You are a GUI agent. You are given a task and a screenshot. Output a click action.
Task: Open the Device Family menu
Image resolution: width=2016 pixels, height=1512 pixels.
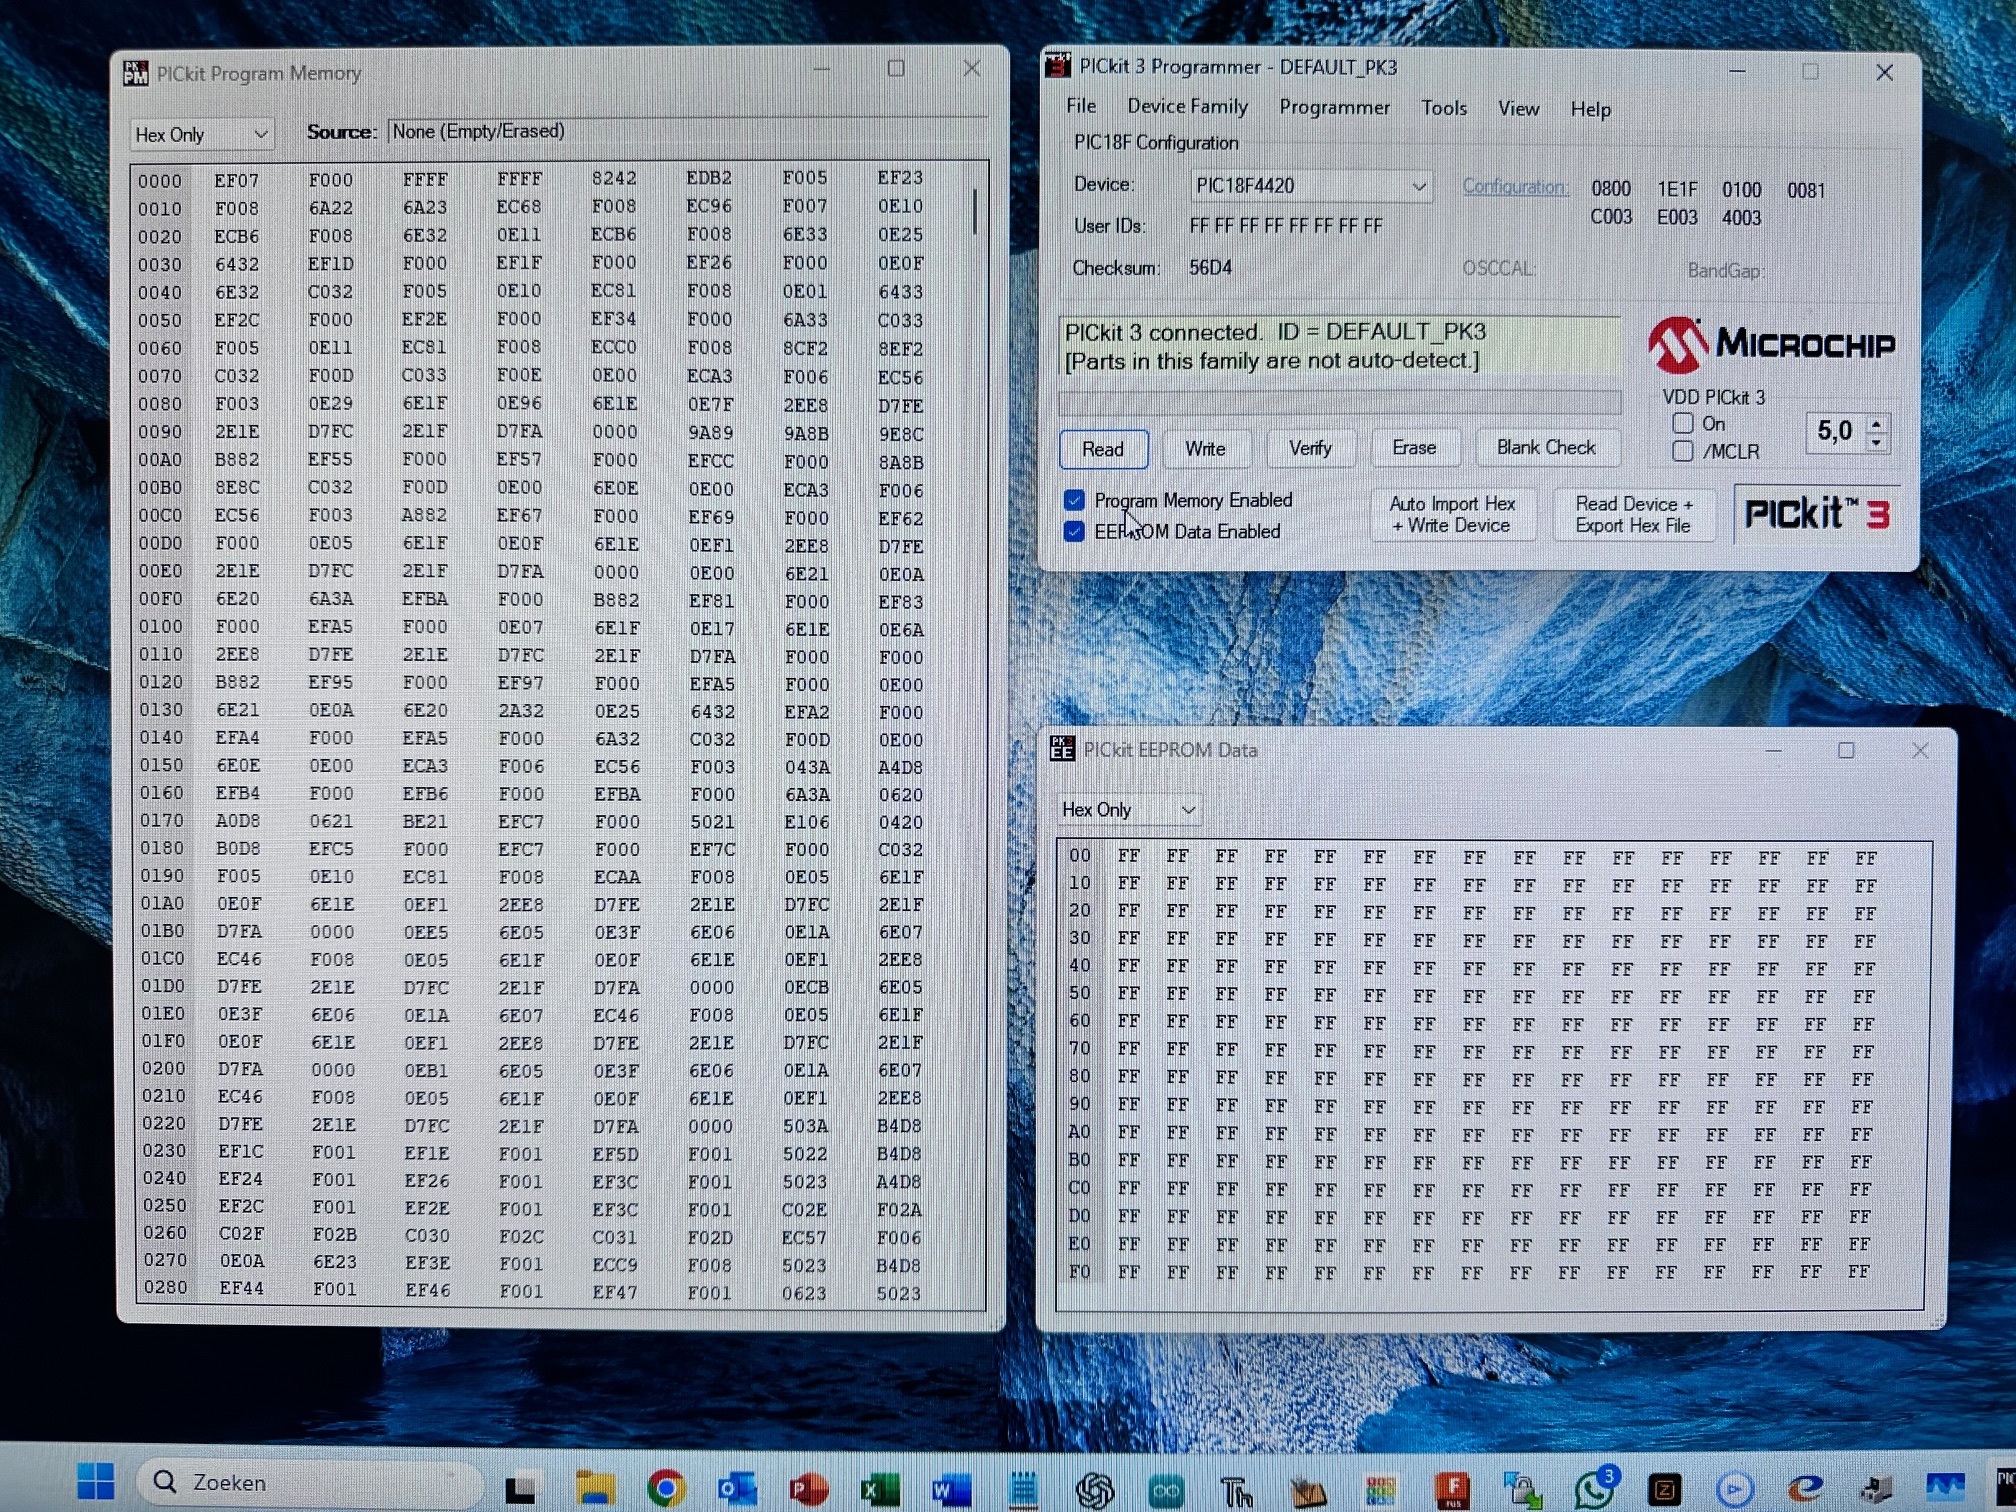(1187, 106)
